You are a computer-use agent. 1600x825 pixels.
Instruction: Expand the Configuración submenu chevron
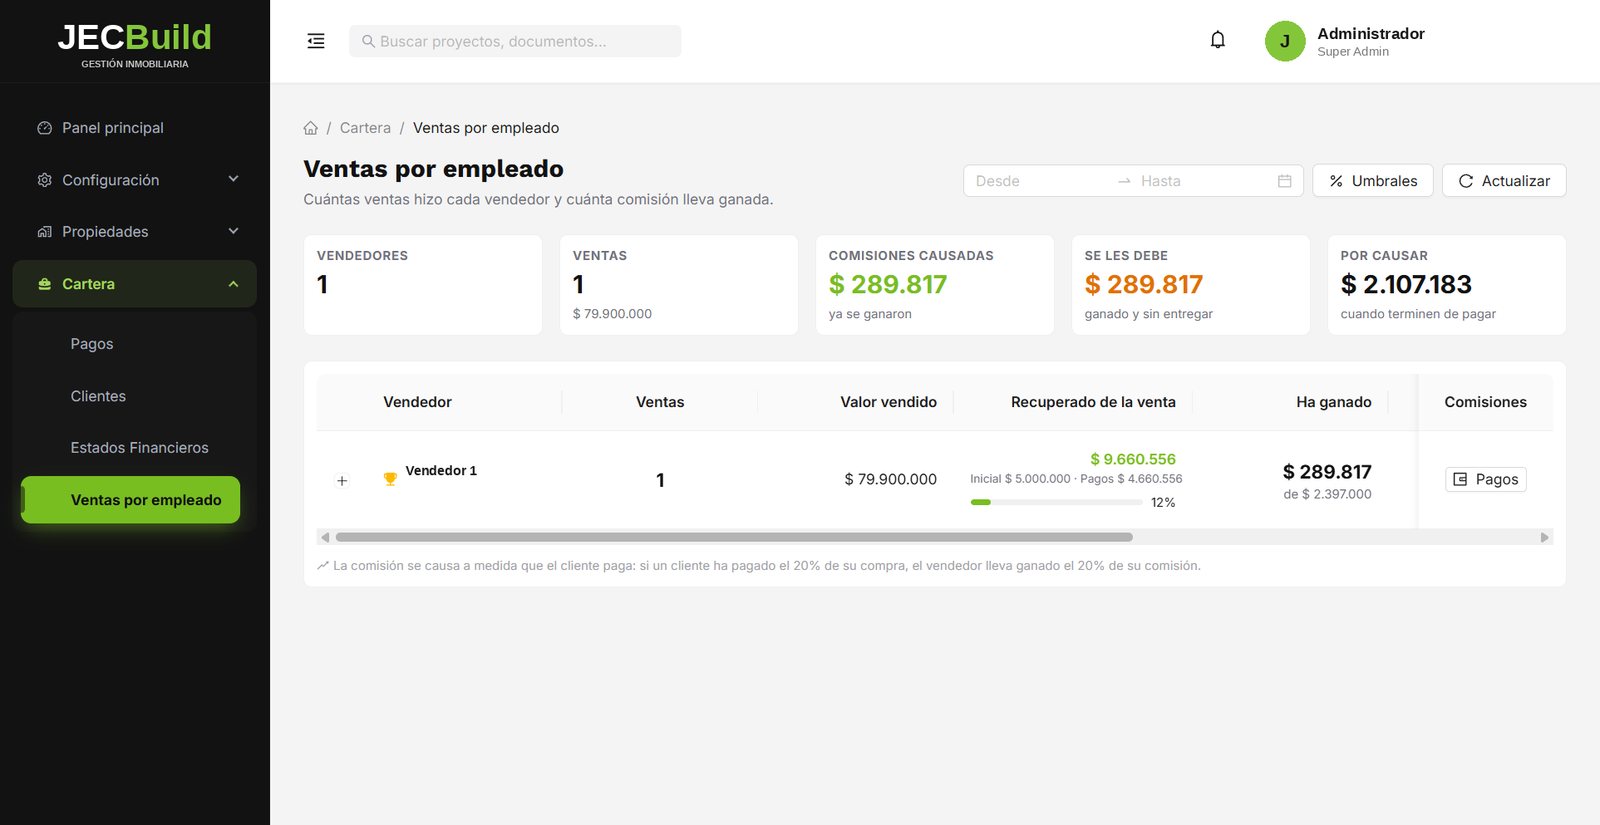pyautogui.click(x=233, y=179)
